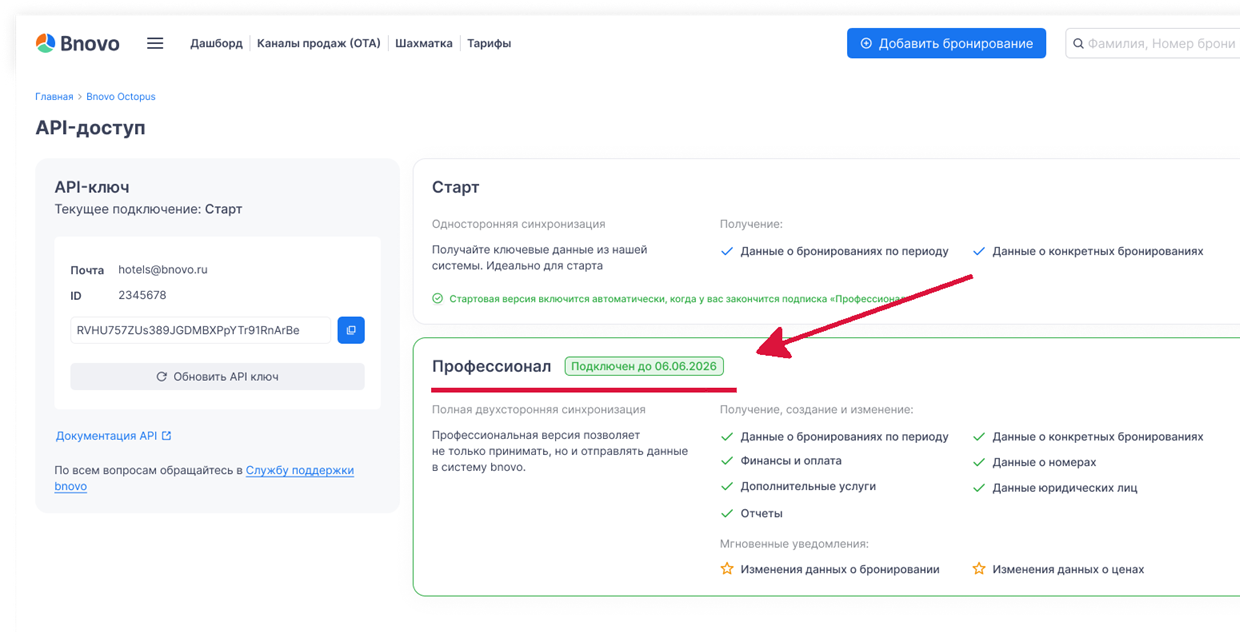Click the API key text field
Viewport: 1240px width, 632px height.
coord(200,330)
